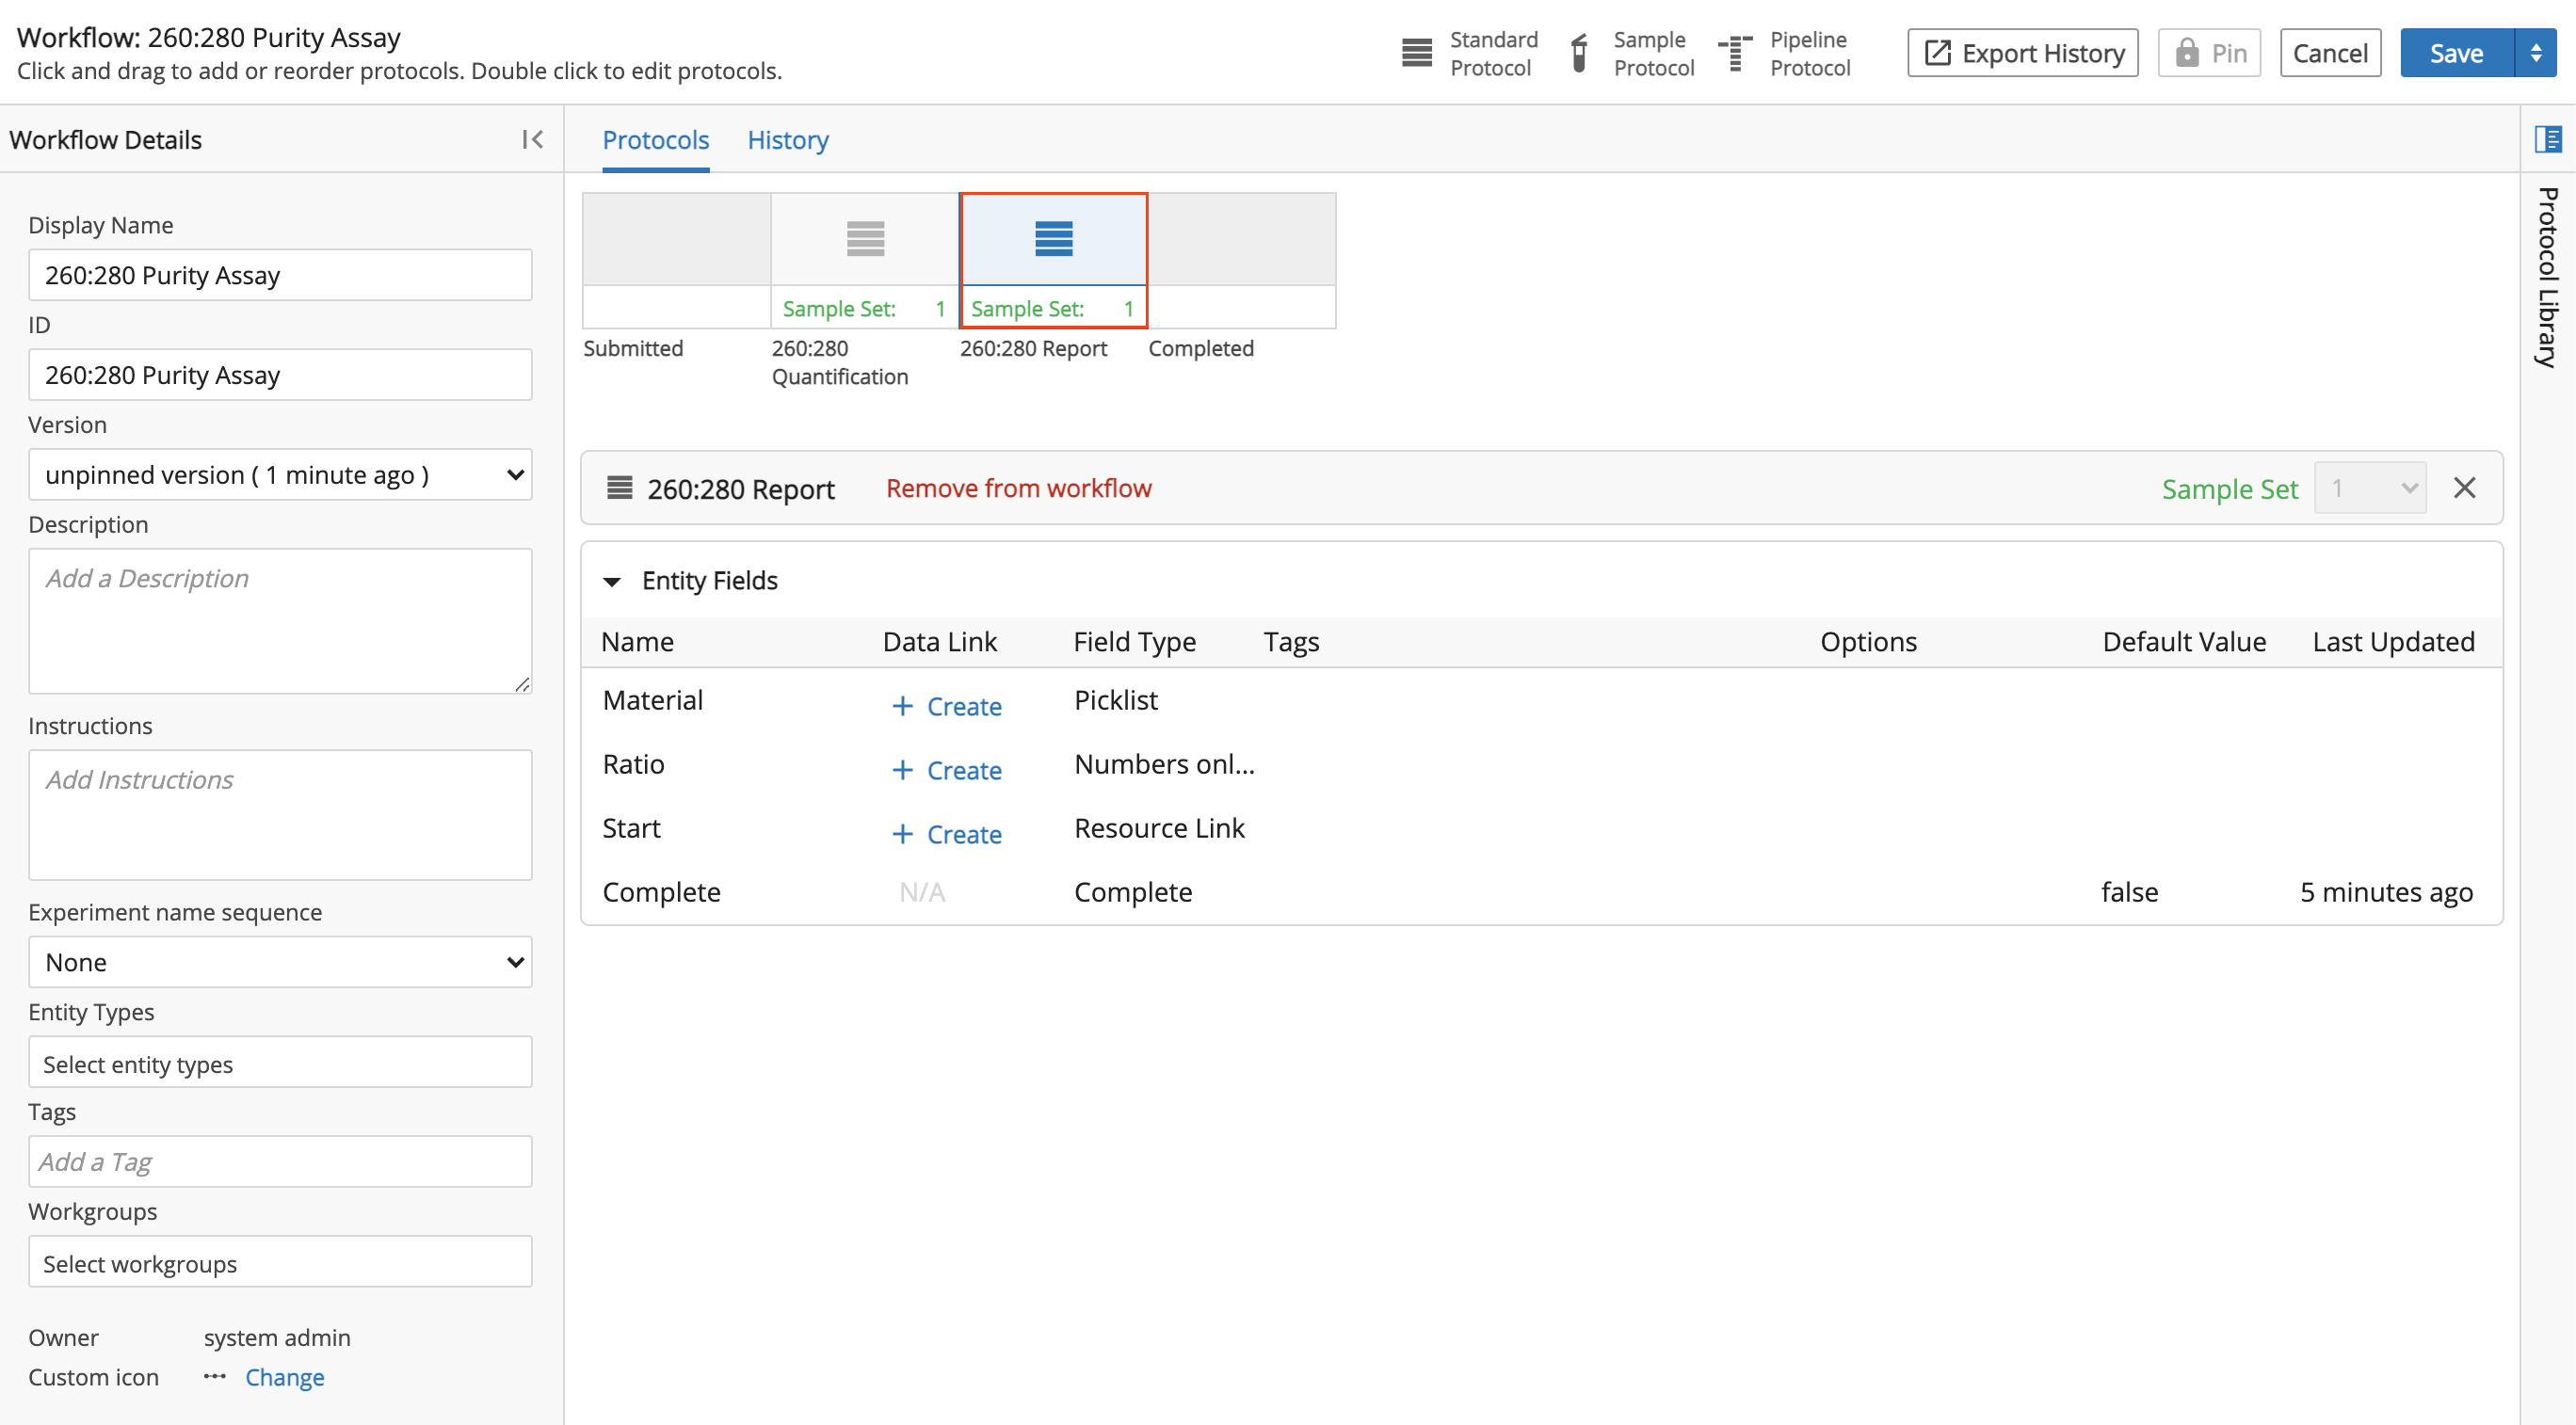
Task: Click the Picklist field type cell
Action: coord(1115,700)
